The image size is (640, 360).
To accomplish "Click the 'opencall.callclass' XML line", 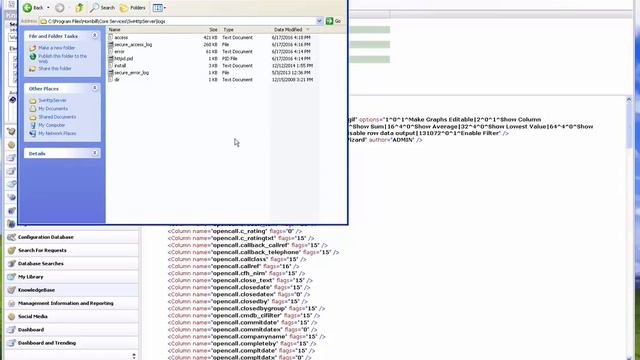I will point(237,260).
